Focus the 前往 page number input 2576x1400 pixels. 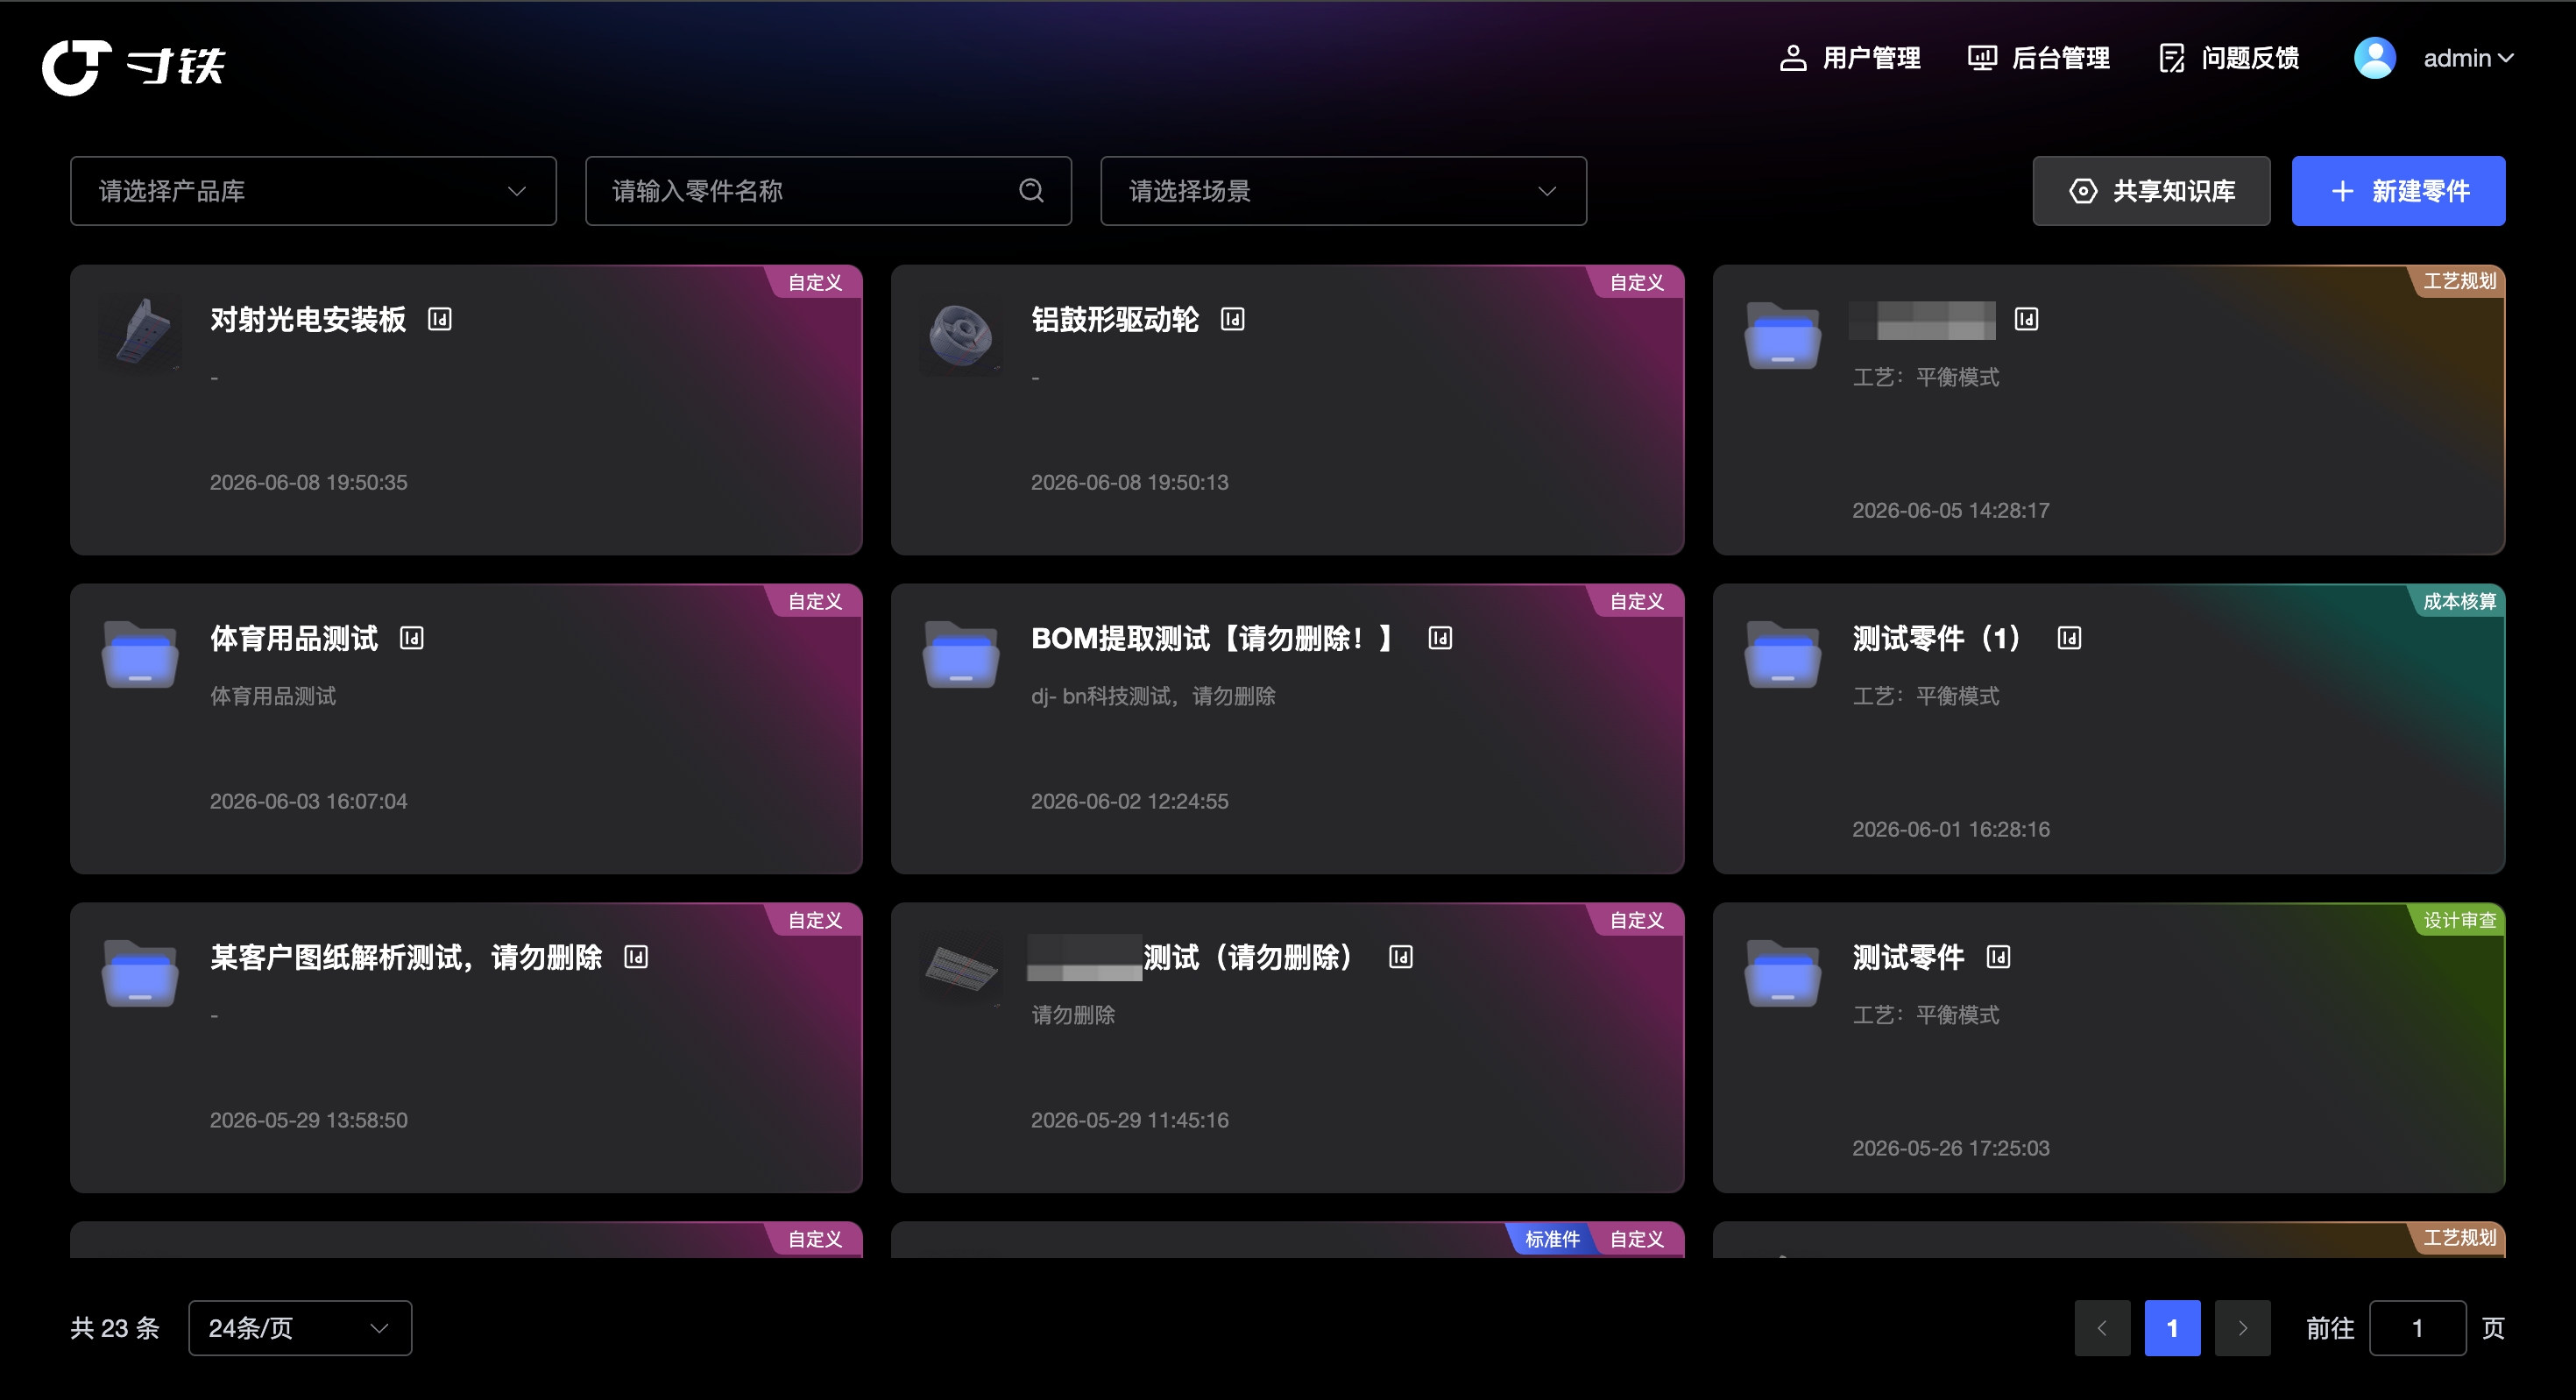pyautogui.click(x=2417, y=1328)
